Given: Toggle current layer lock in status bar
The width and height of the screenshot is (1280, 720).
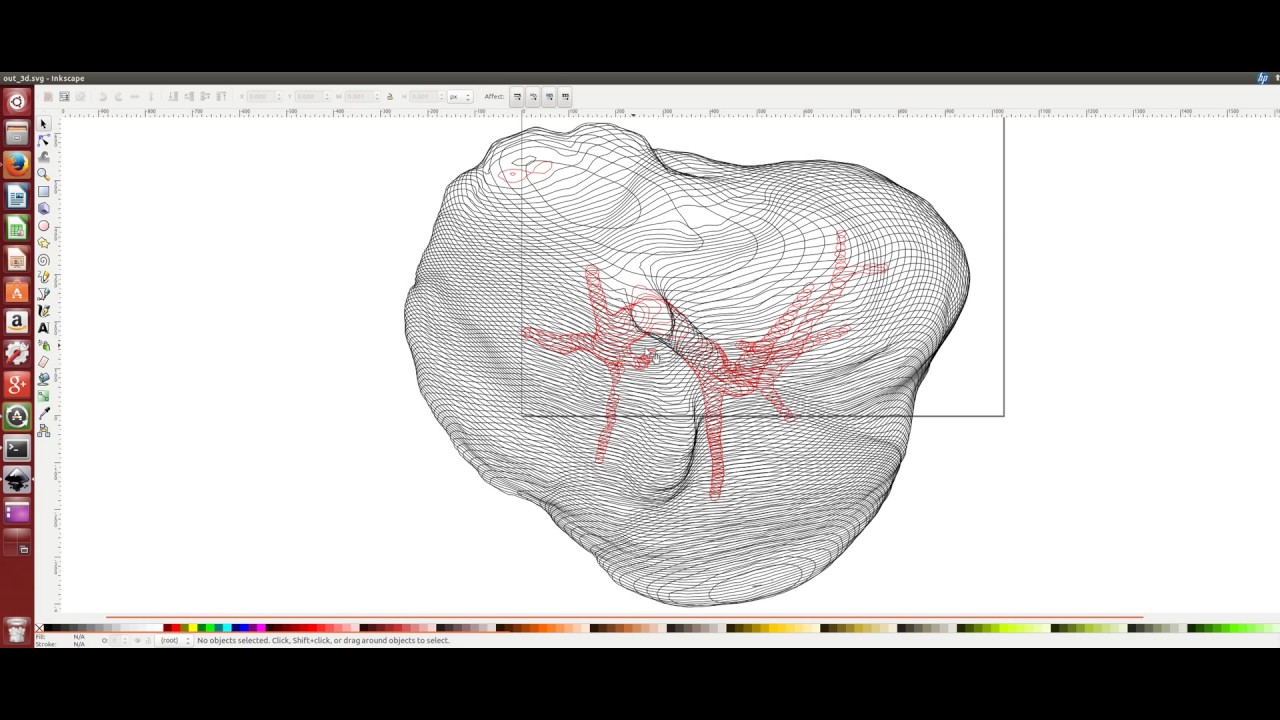Looking at the screenshot, I should (x=148, y=640).
